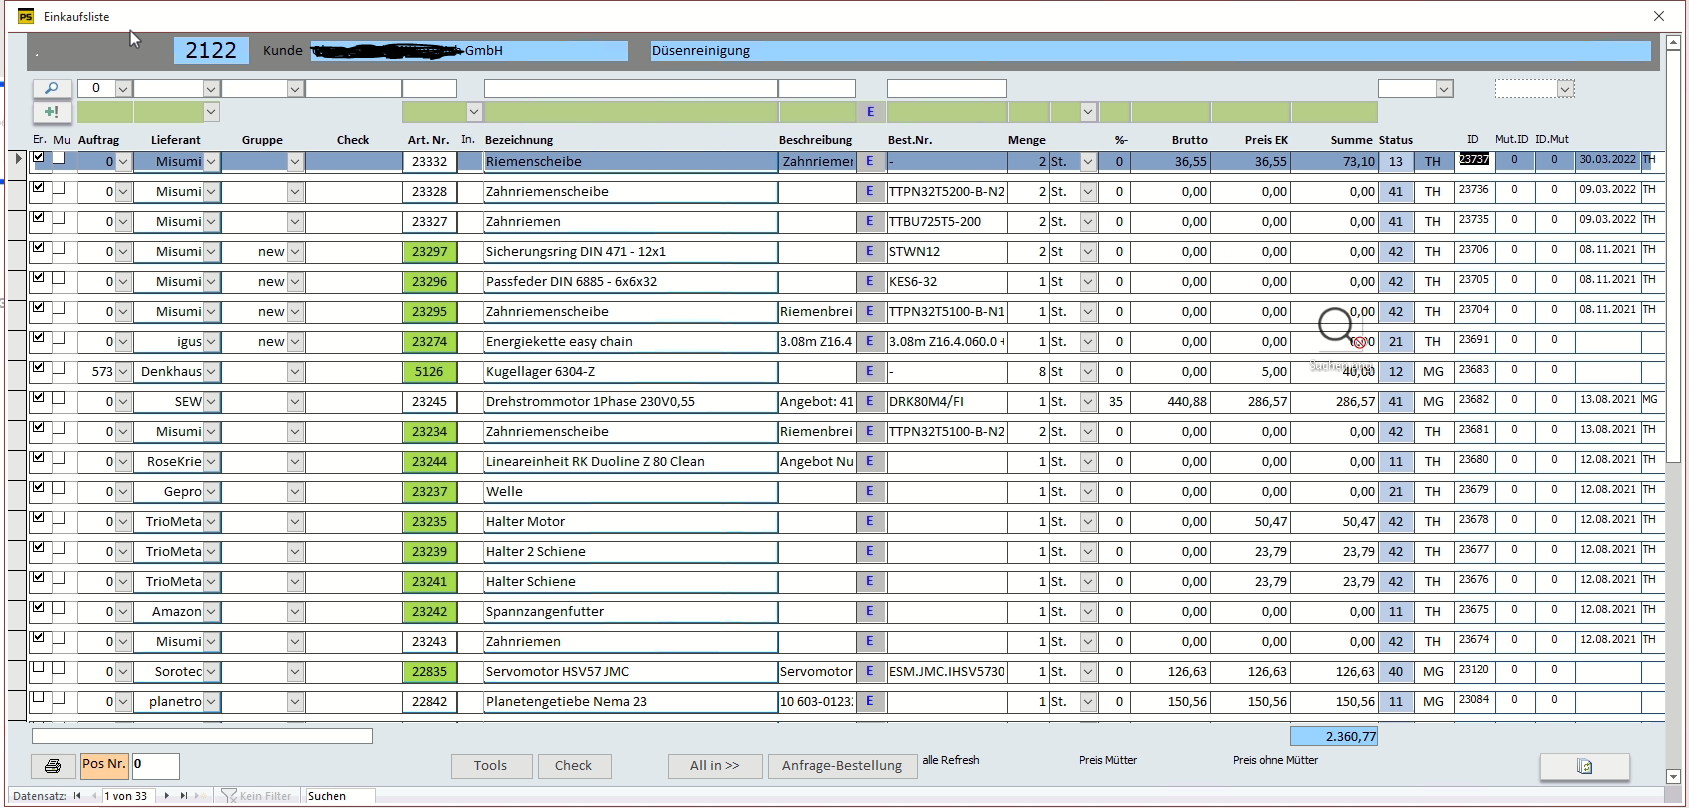
Task: Click E button in Energiekette easy chain row
Action: pos(870,341)
